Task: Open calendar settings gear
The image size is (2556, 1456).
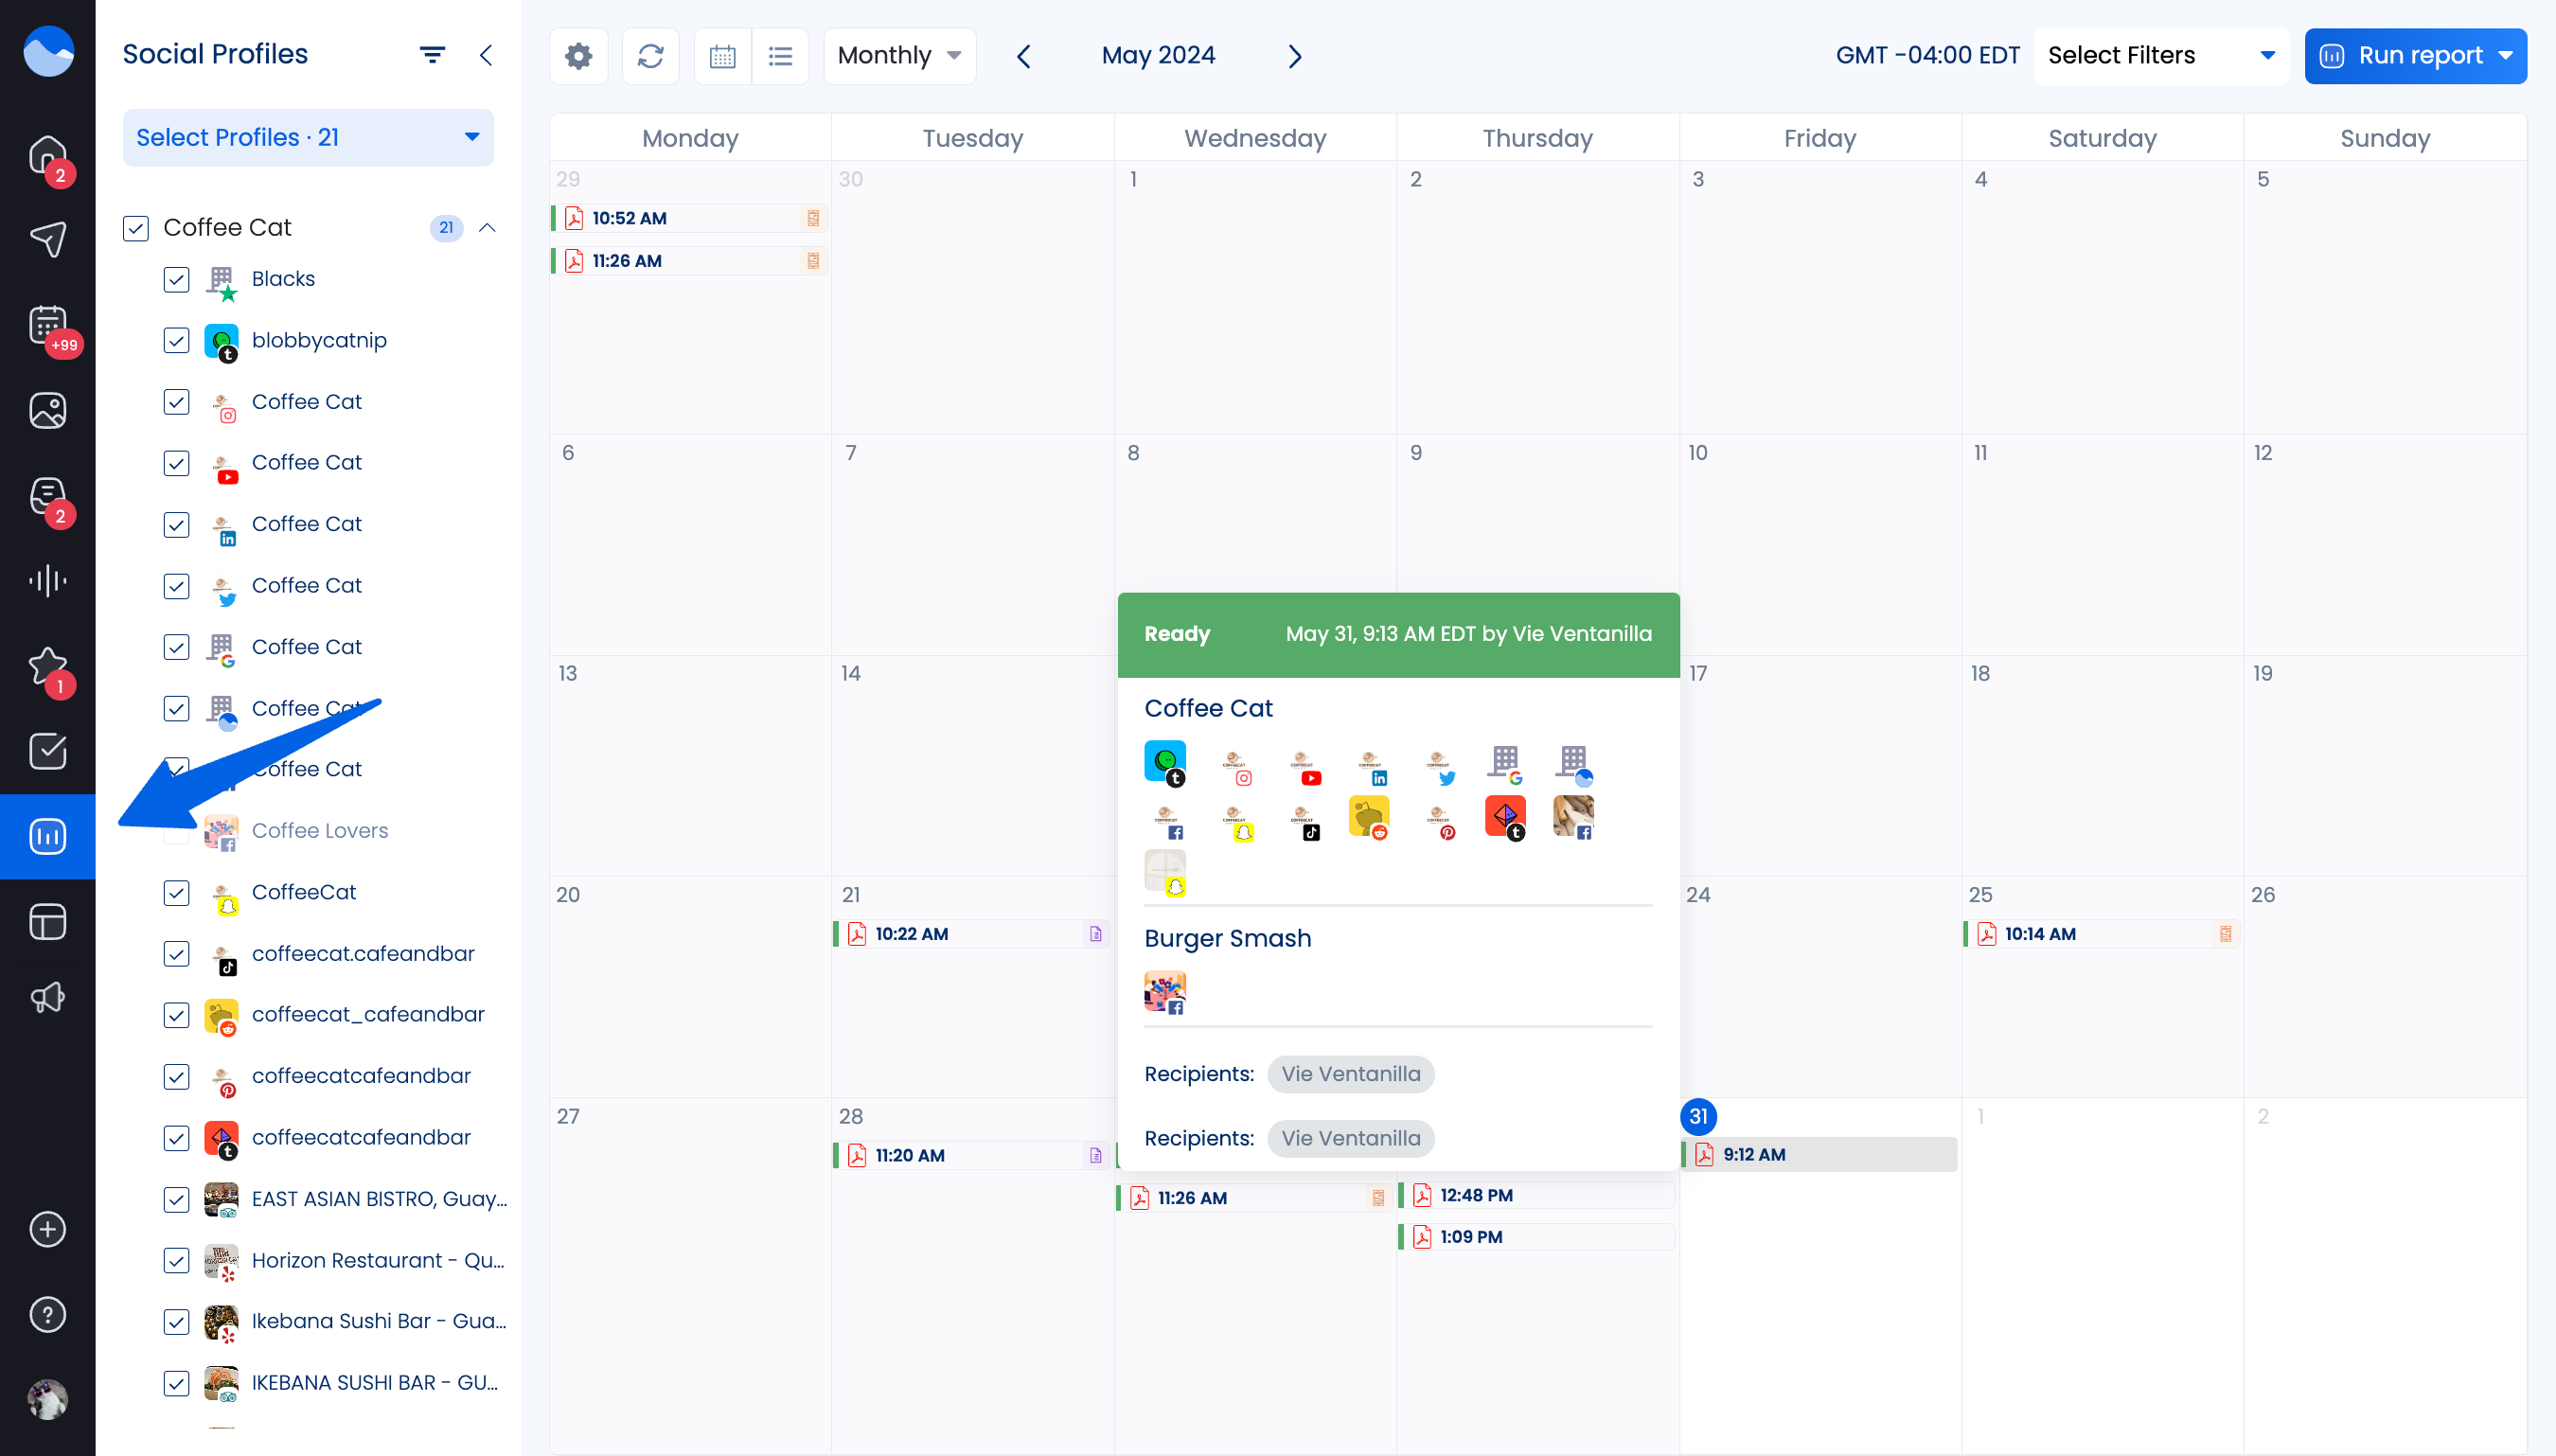Action: coord(579,56)
